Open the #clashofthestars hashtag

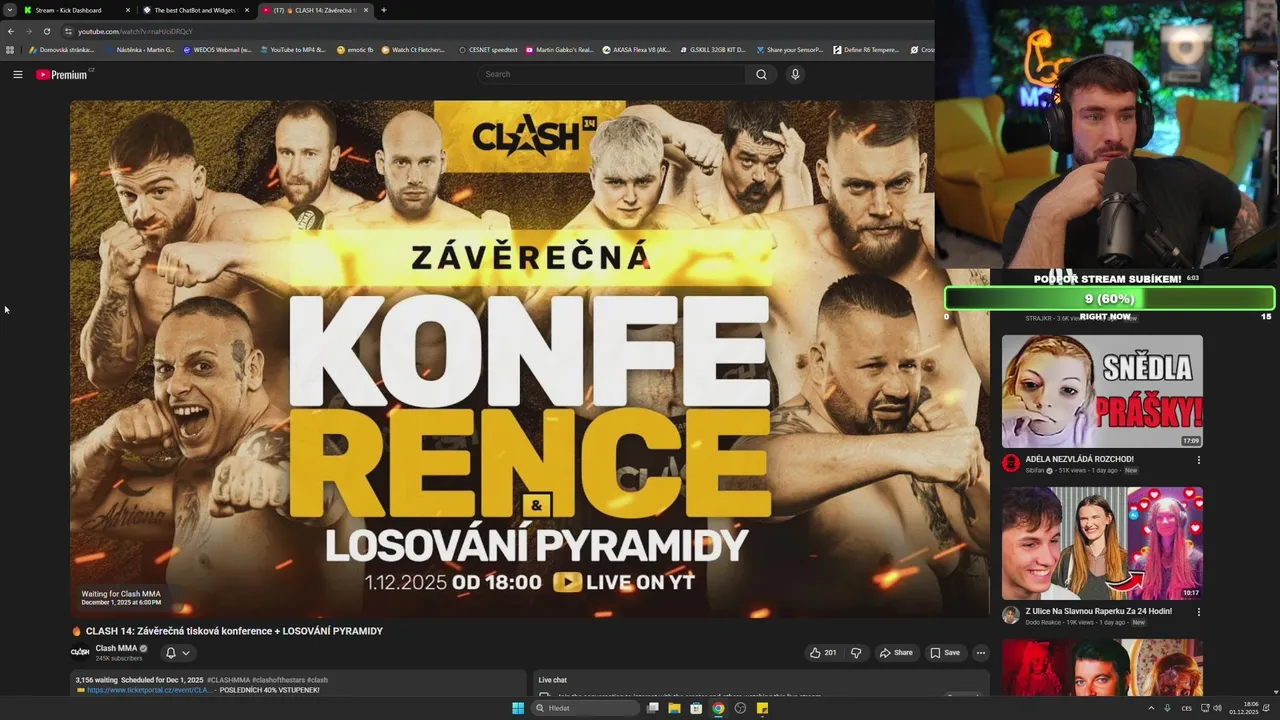tap(278, 680)
